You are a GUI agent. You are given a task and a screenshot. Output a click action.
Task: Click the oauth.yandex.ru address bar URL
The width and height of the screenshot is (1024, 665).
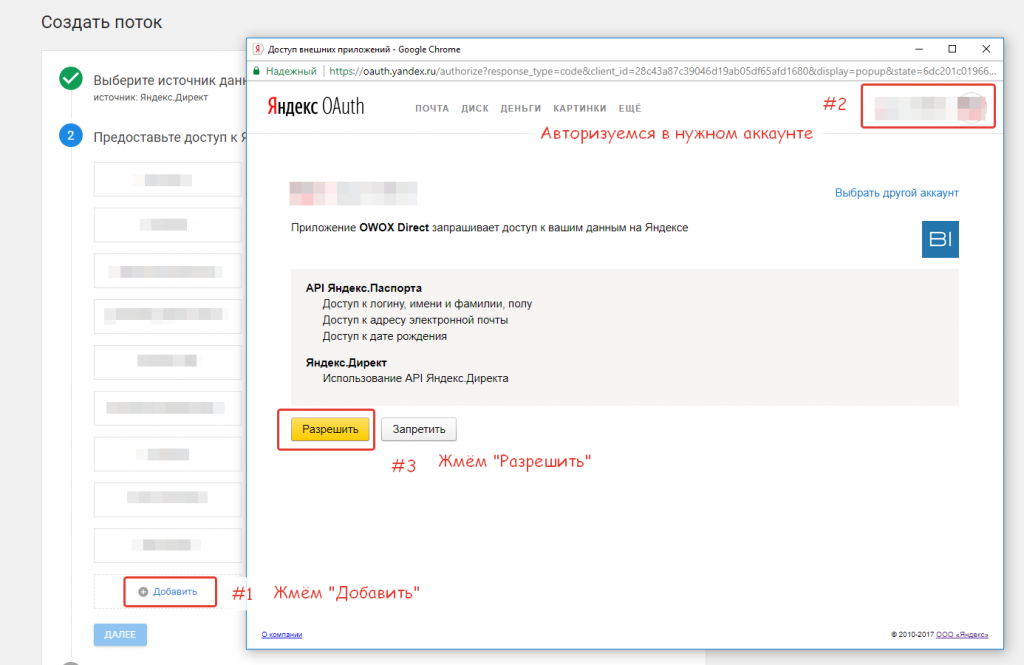[x=663, y=71]
